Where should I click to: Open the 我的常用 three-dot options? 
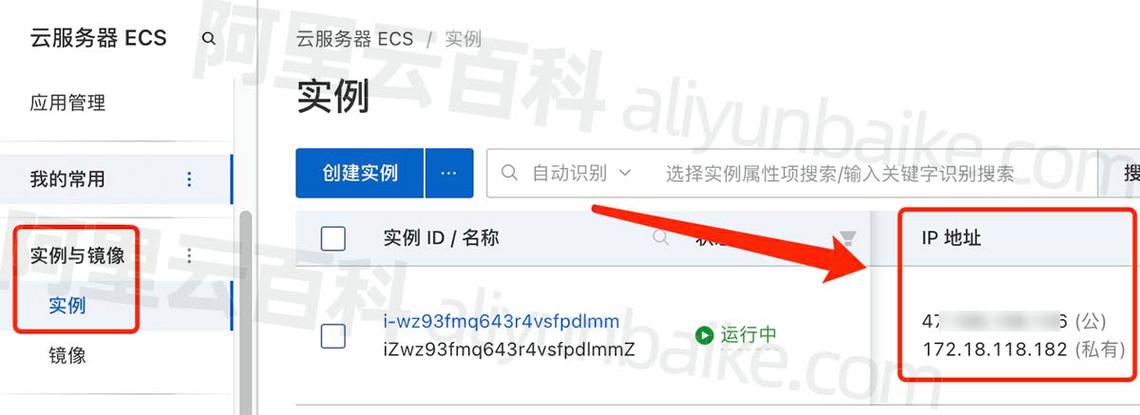(x=189, y=179)
